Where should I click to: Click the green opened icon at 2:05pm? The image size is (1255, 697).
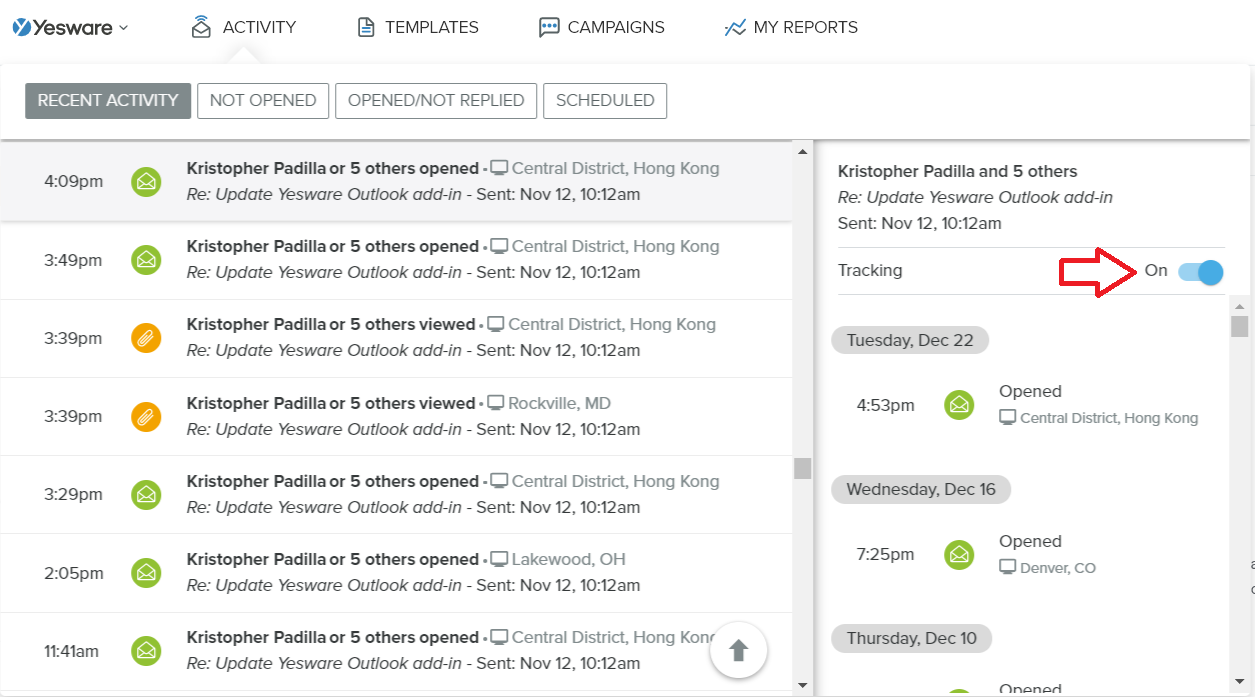(x=146, y=573)
